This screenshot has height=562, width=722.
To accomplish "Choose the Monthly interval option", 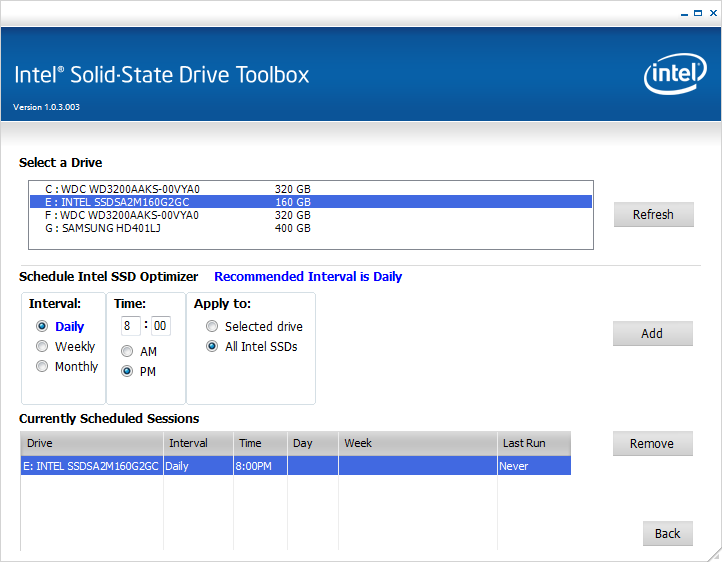I will tap(42, 366).
